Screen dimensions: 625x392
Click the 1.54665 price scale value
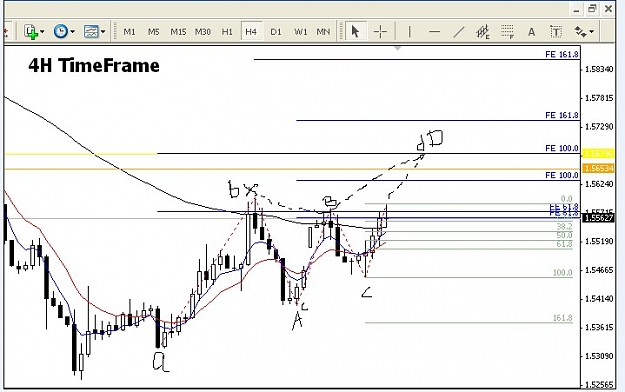pyautogui.click(x=599, y=270)
